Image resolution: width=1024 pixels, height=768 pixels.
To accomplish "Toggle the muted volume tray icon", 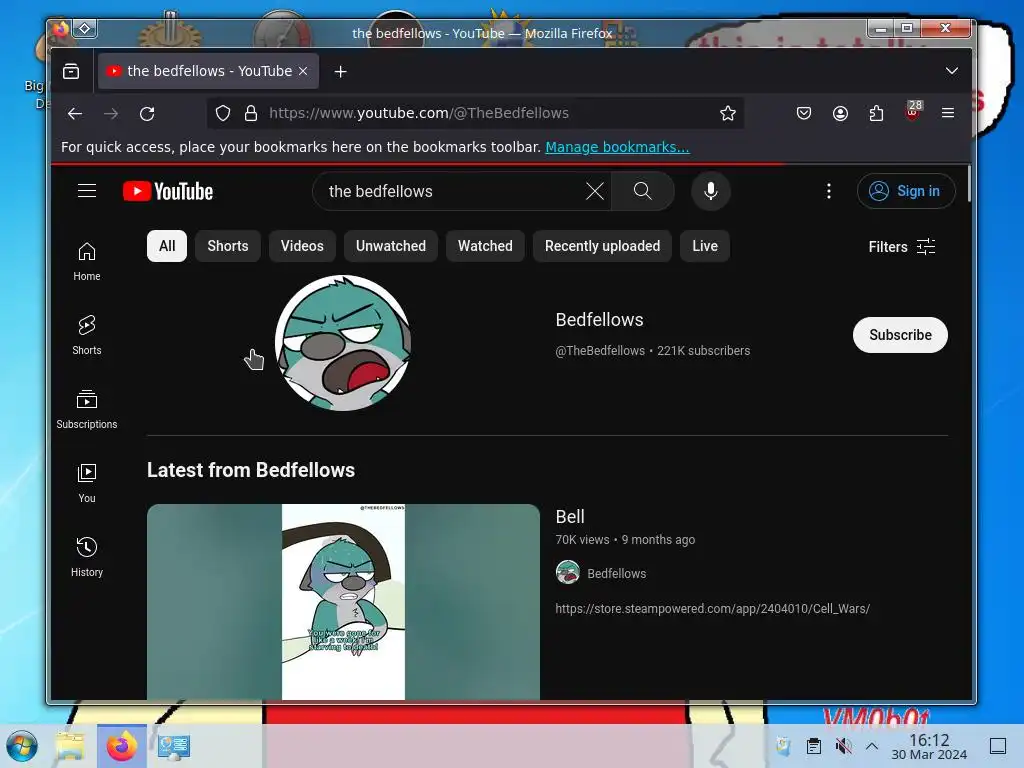I will [x=843, y=746].
